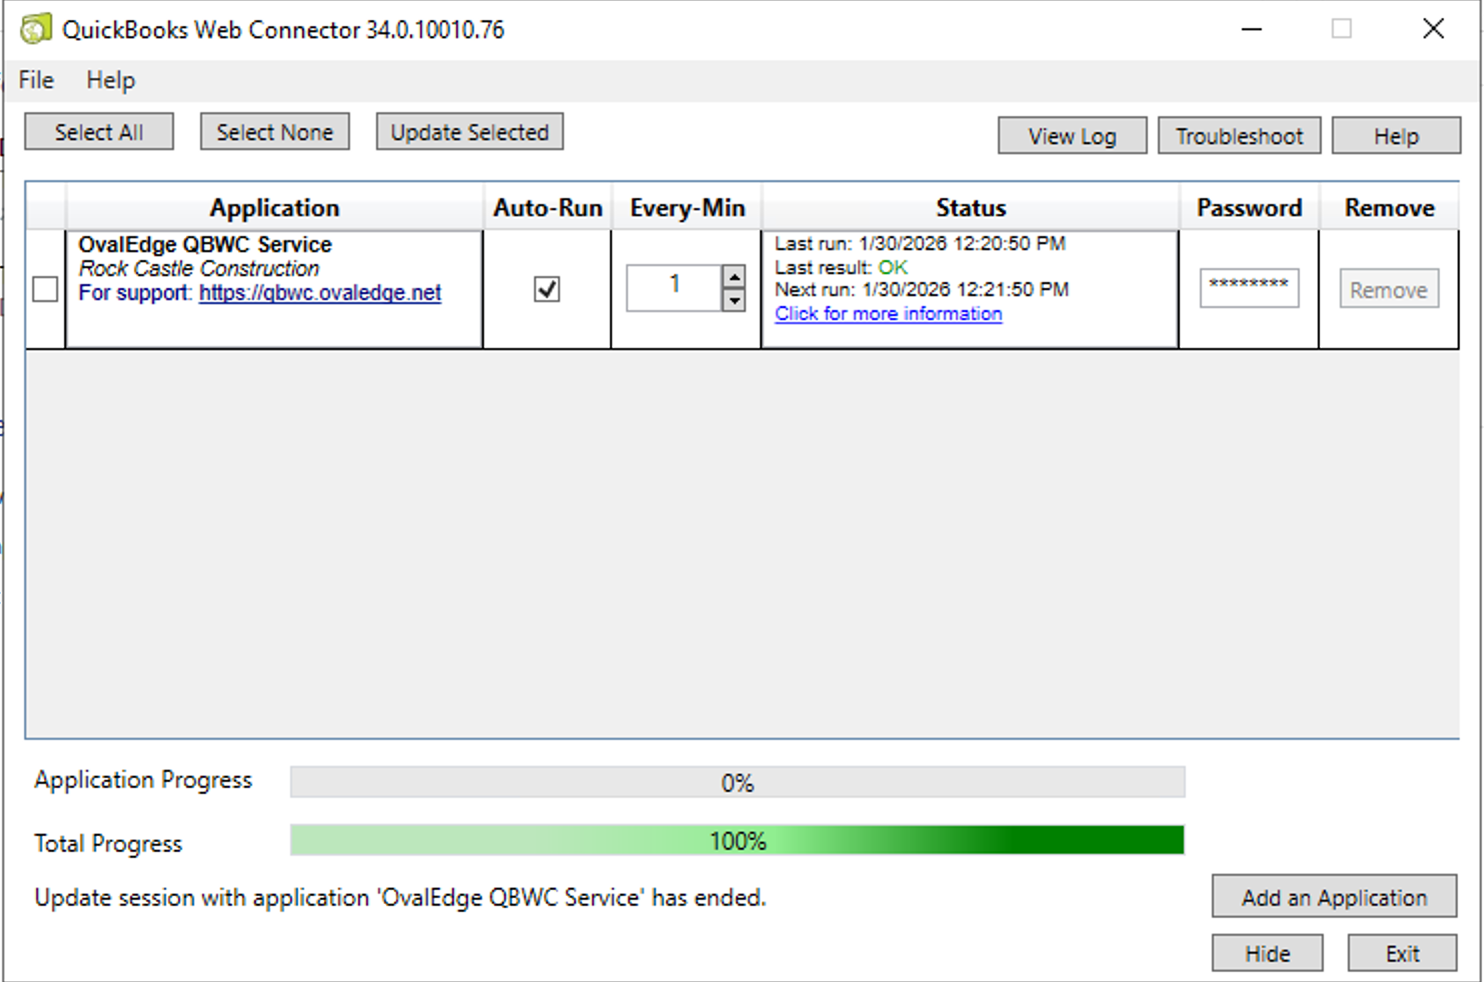This screenshot has width=1484, height=982.
Task: Minimize the Web Connector window
Action: 1251,29
